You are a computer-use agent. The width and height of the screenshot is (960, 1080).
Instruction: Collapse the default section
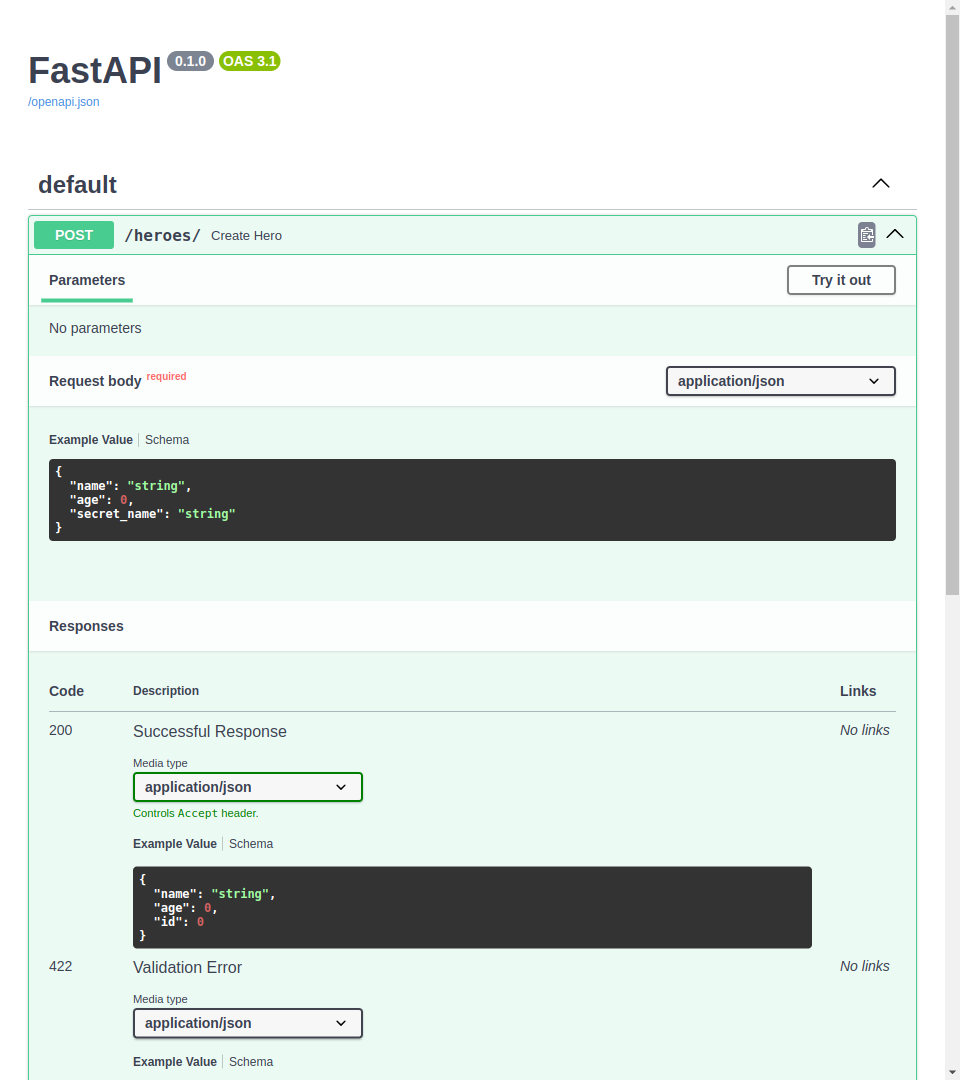pyautogui.click(x=880, y=184)
